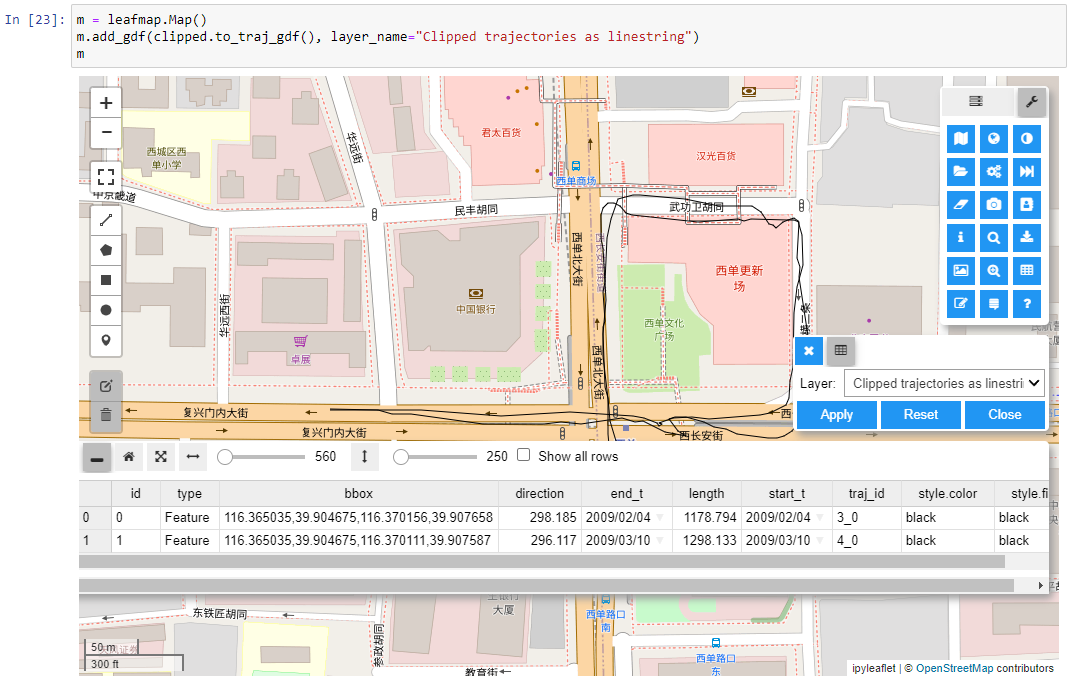Click the eraser tool icon
Screen dimensions: 1072x681
[x=961, y=204]
